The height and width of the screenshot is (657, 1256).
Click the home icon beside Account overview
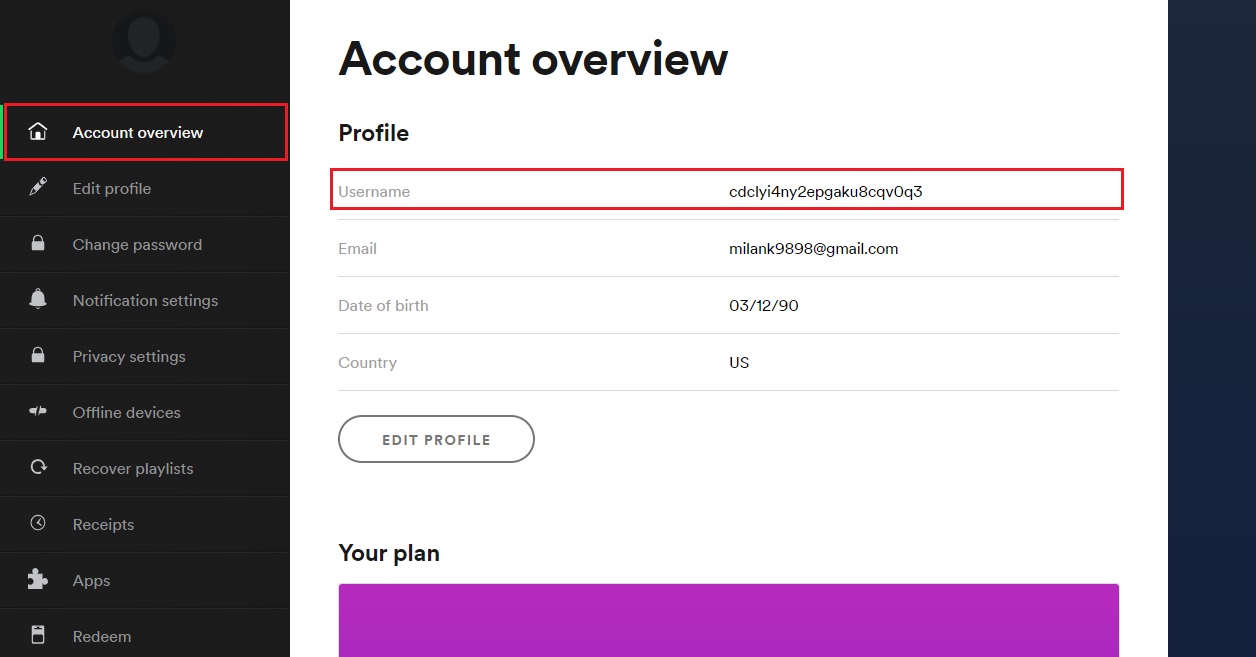pyautogui.click(x=38, y=132)
